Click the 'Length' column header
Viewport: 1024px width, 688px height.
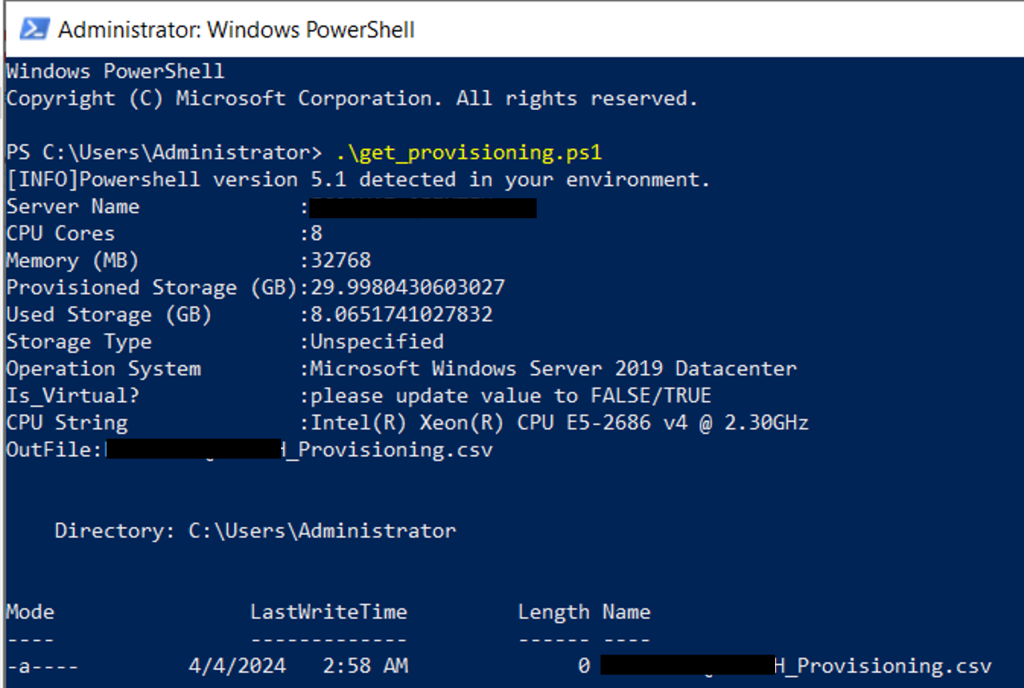point(554,612)
